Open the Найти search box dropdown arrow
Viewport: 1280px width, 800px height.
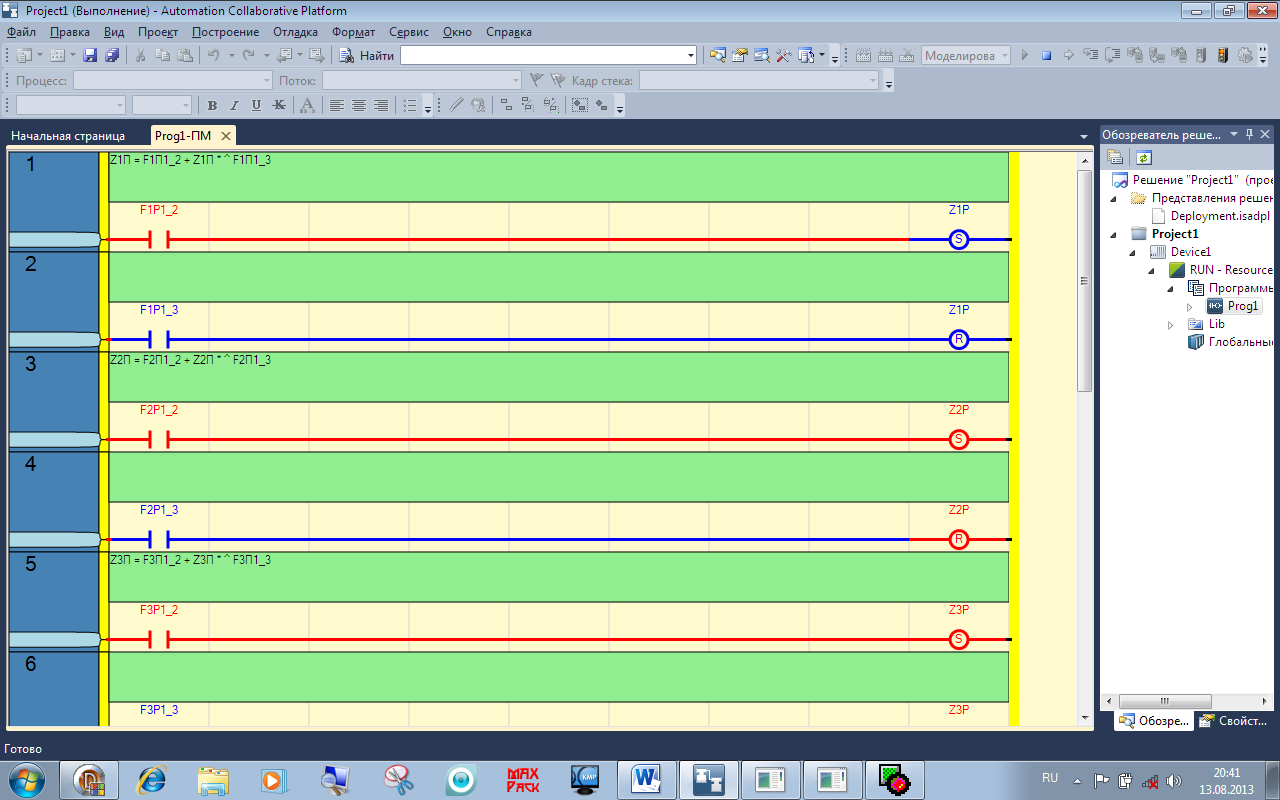click(x=690, y=56)
